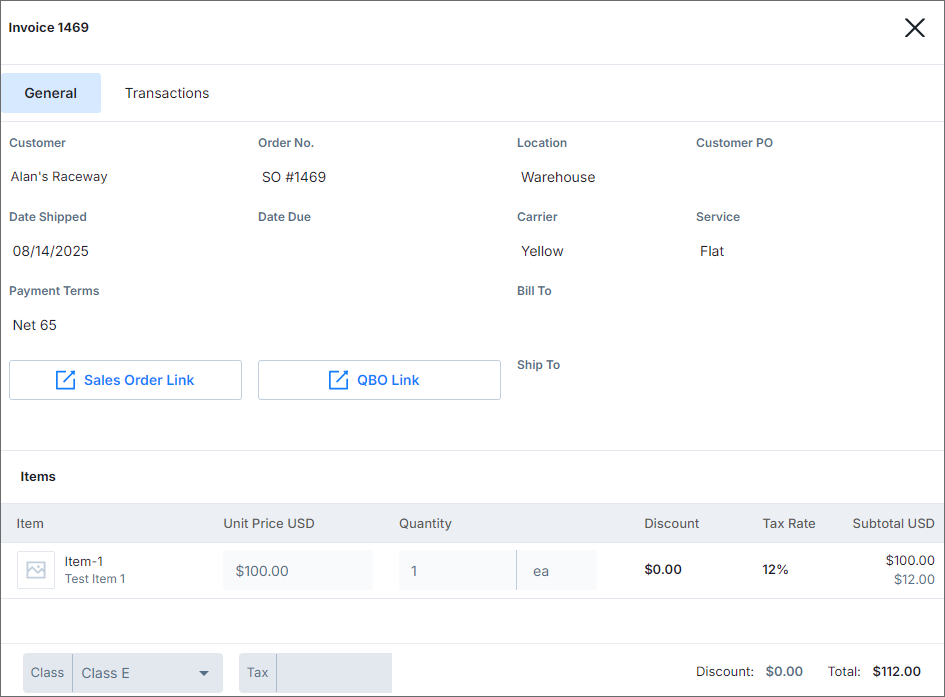The height and width of the screenshot is (697, 945).
Task: Click the unit price field showing $100.00
Action: tap(298, 568)
